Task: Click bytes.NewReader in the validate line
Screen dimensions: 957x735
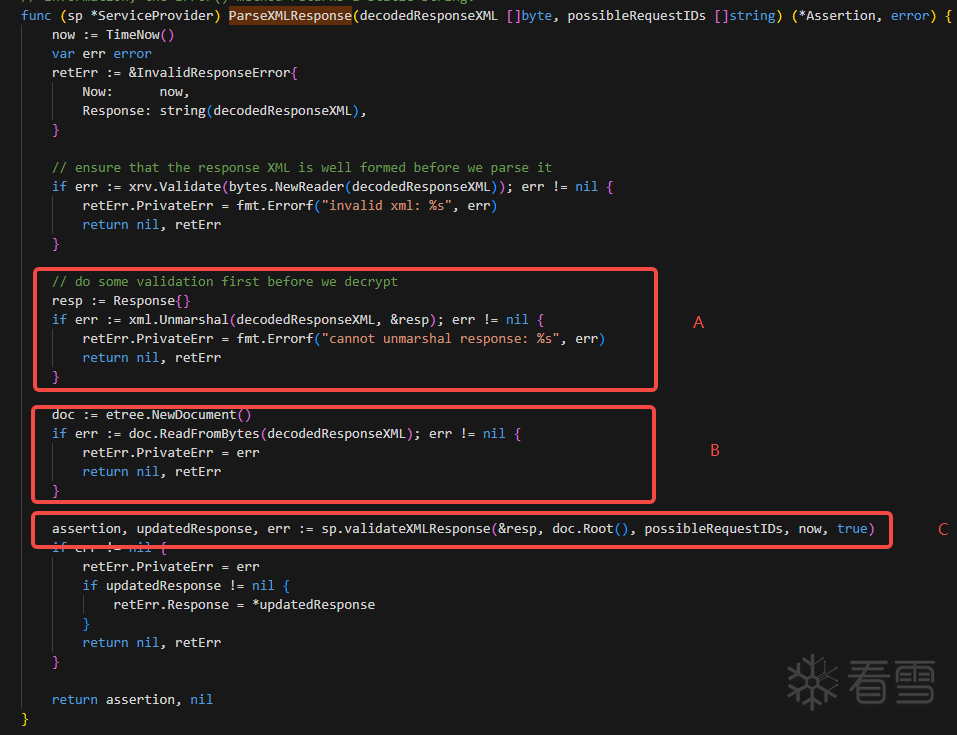Action: point(286,186)
